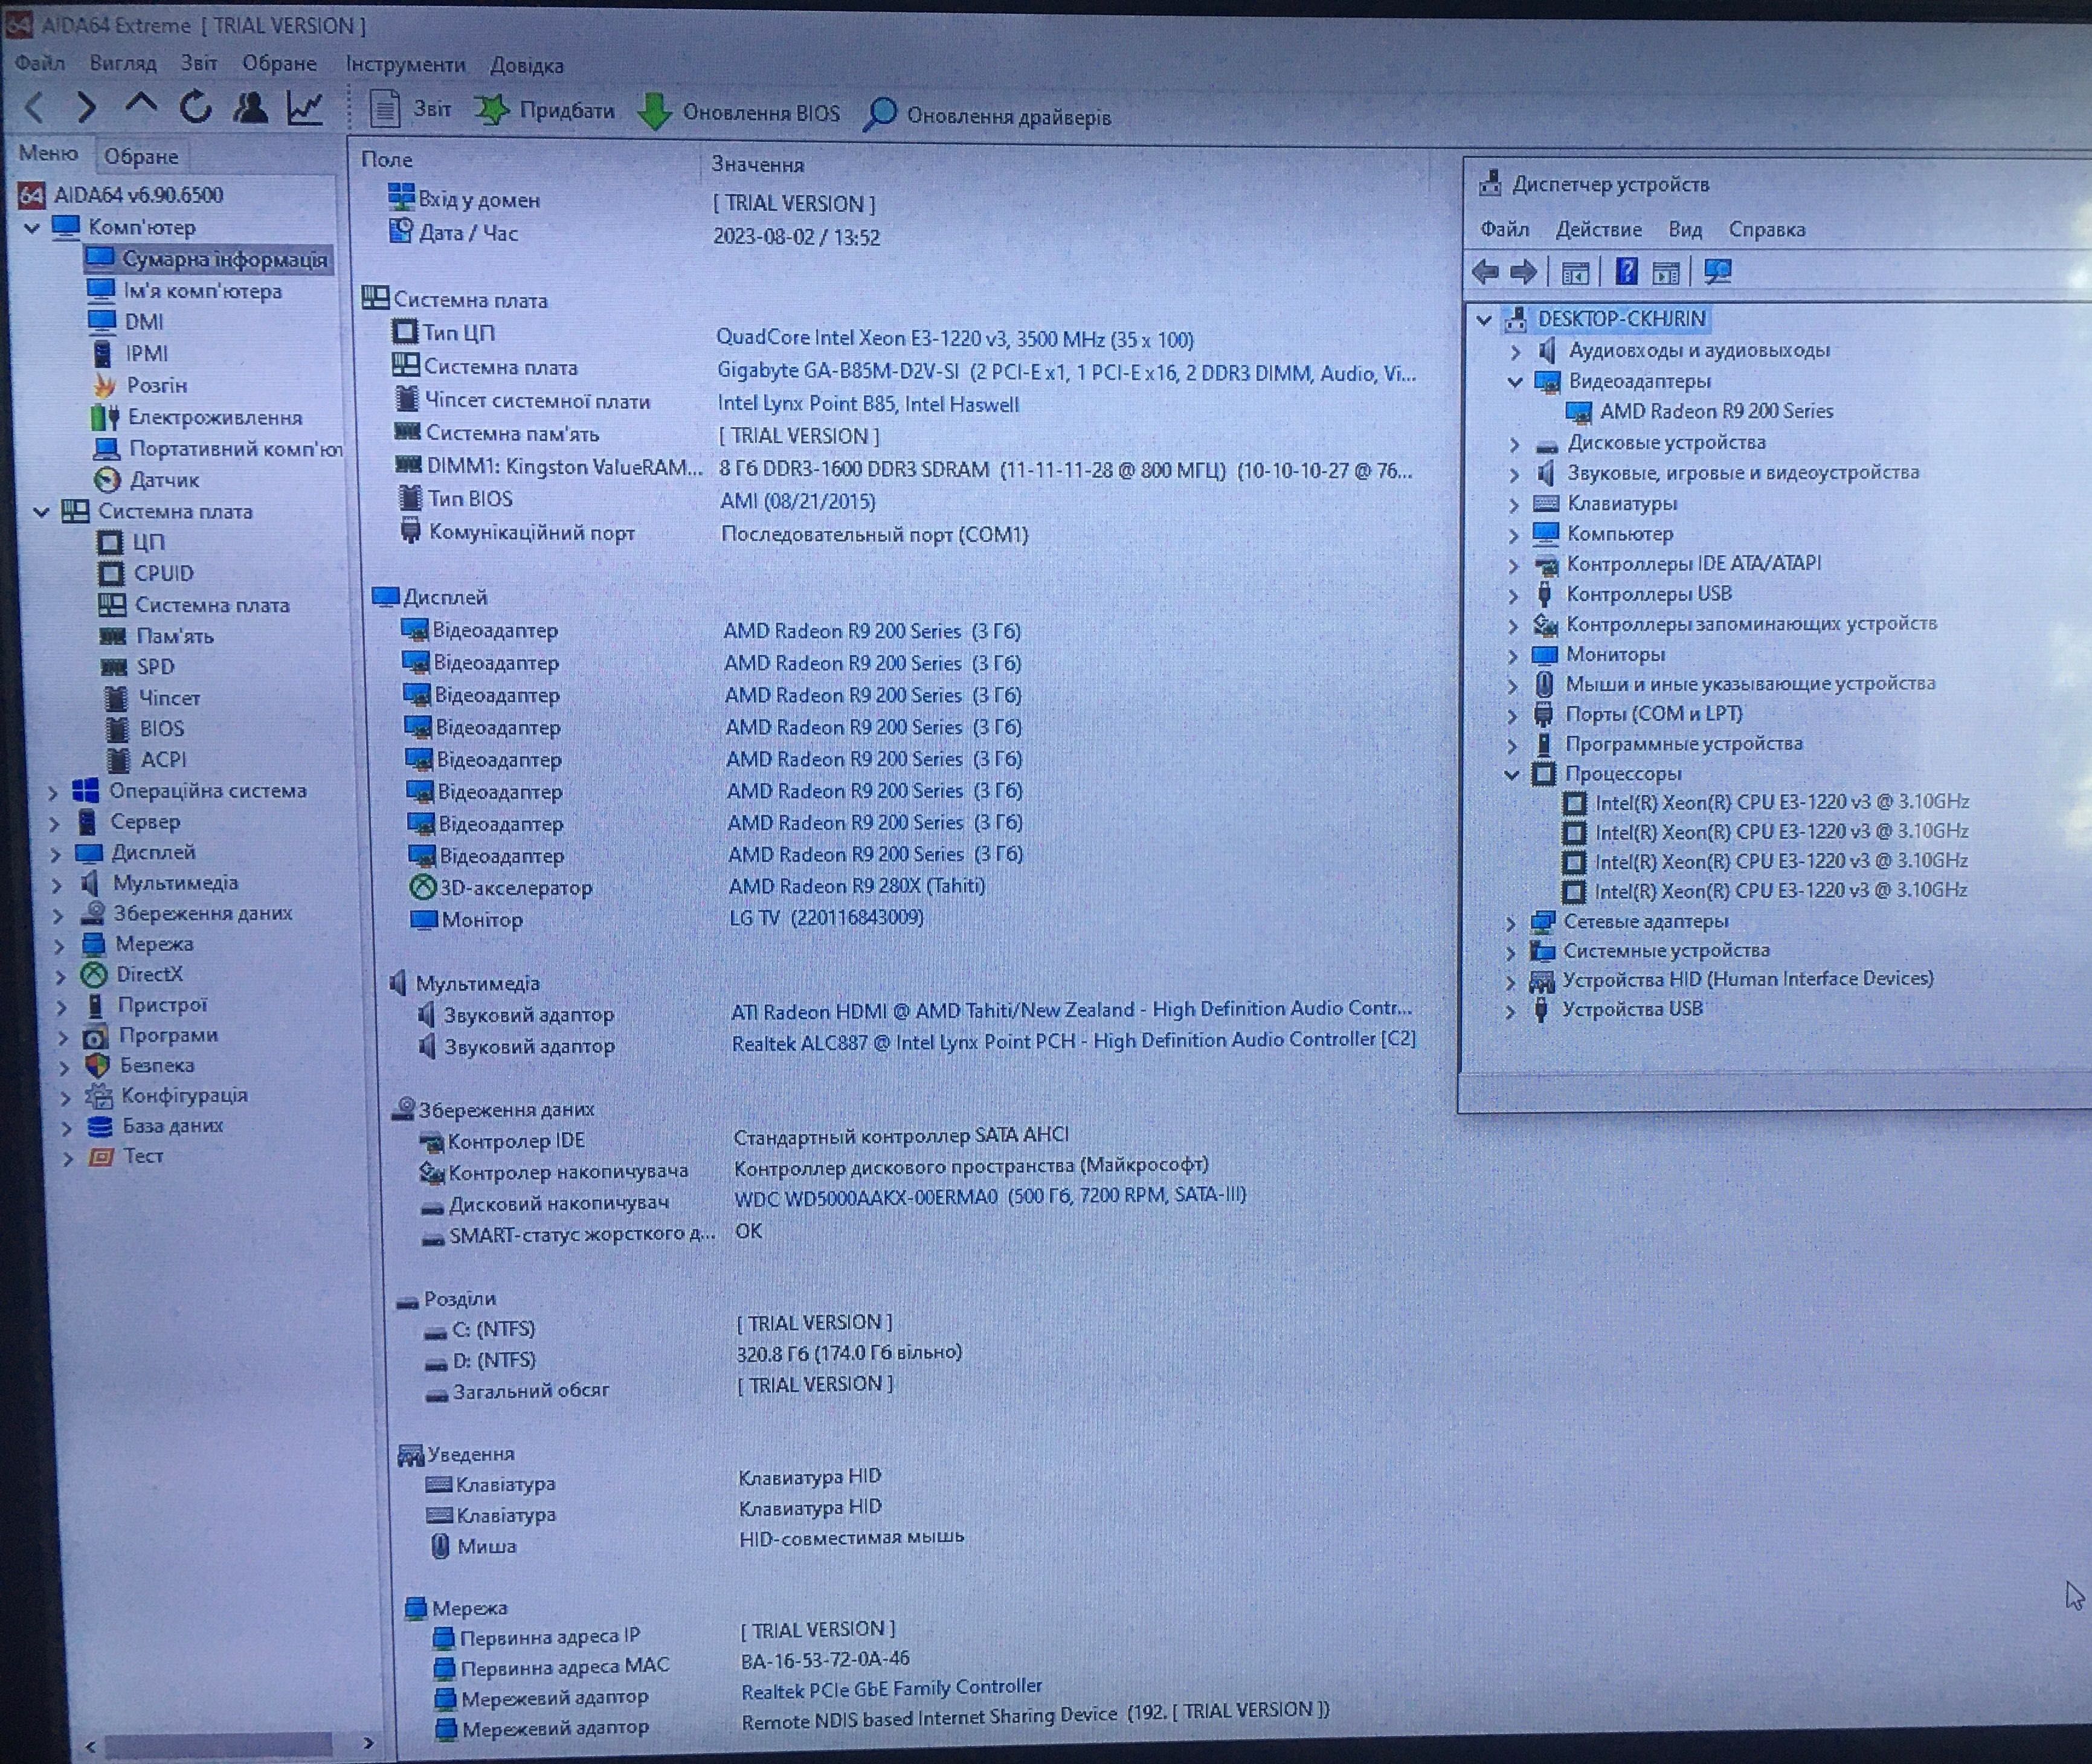Open the Вигляд menu
Viewport: 2092px width, 1764px height.
[123, 63]
